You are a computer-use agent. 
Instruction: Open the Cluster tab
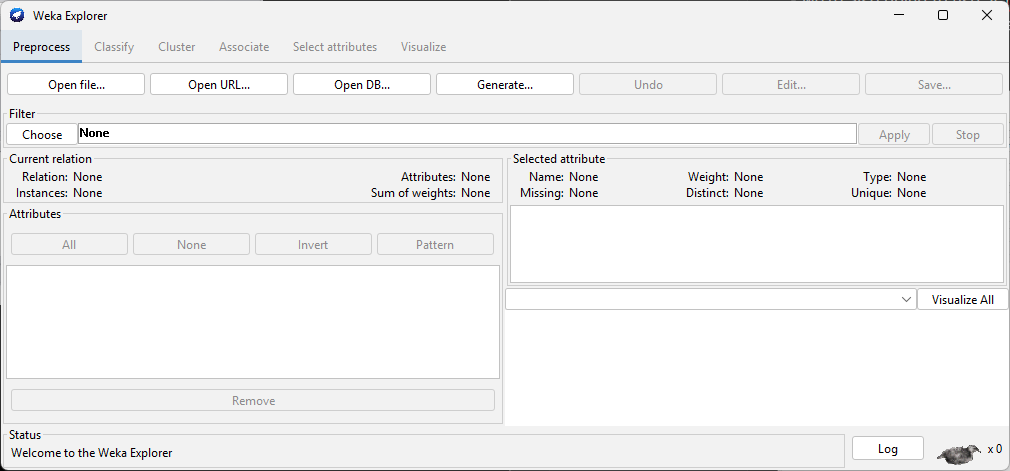(x=176, y=47)
